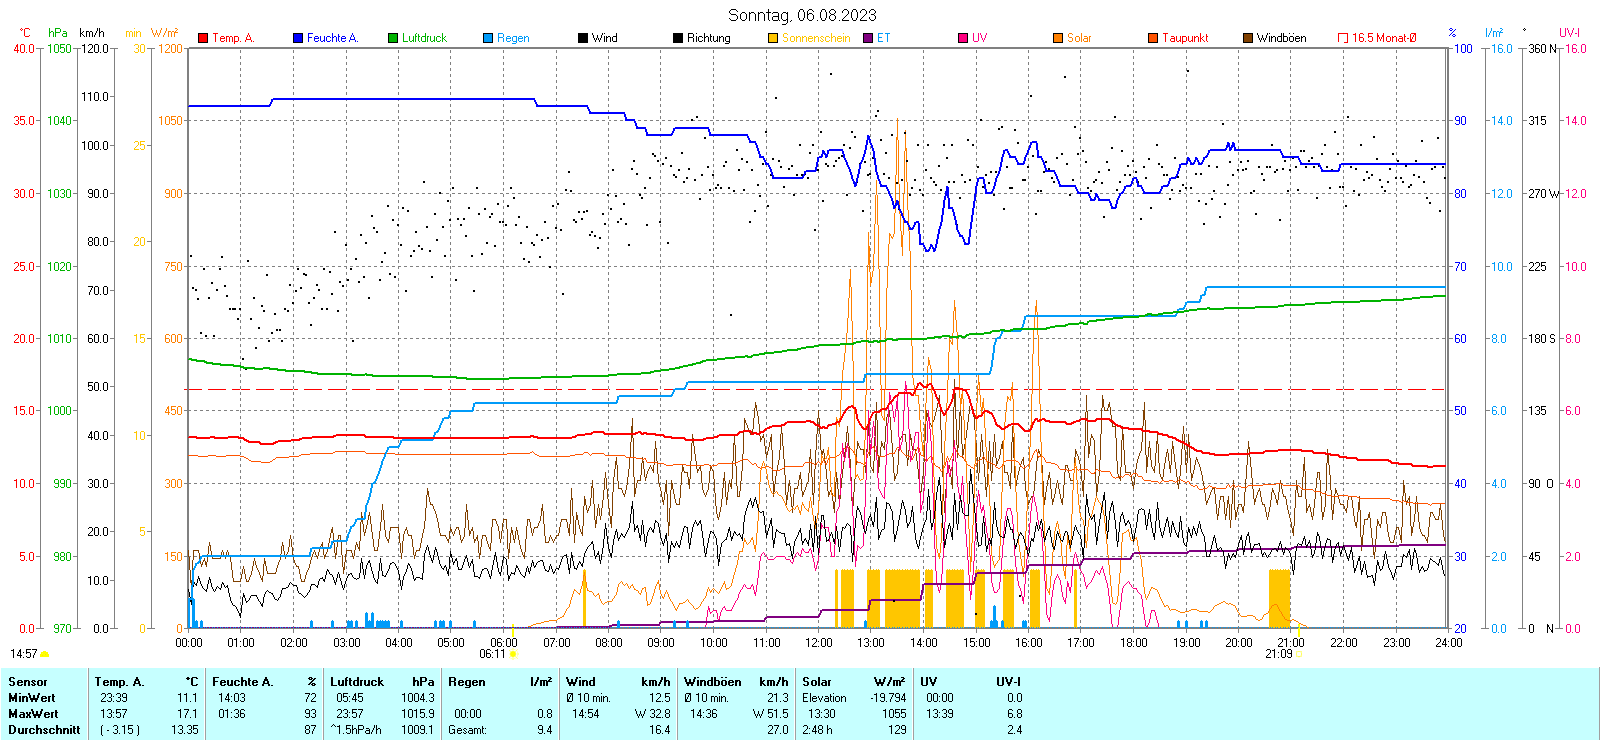This screenshot has width=1600, height=740.
Task: Select the Richtung legend label
Action: point(708,38)
